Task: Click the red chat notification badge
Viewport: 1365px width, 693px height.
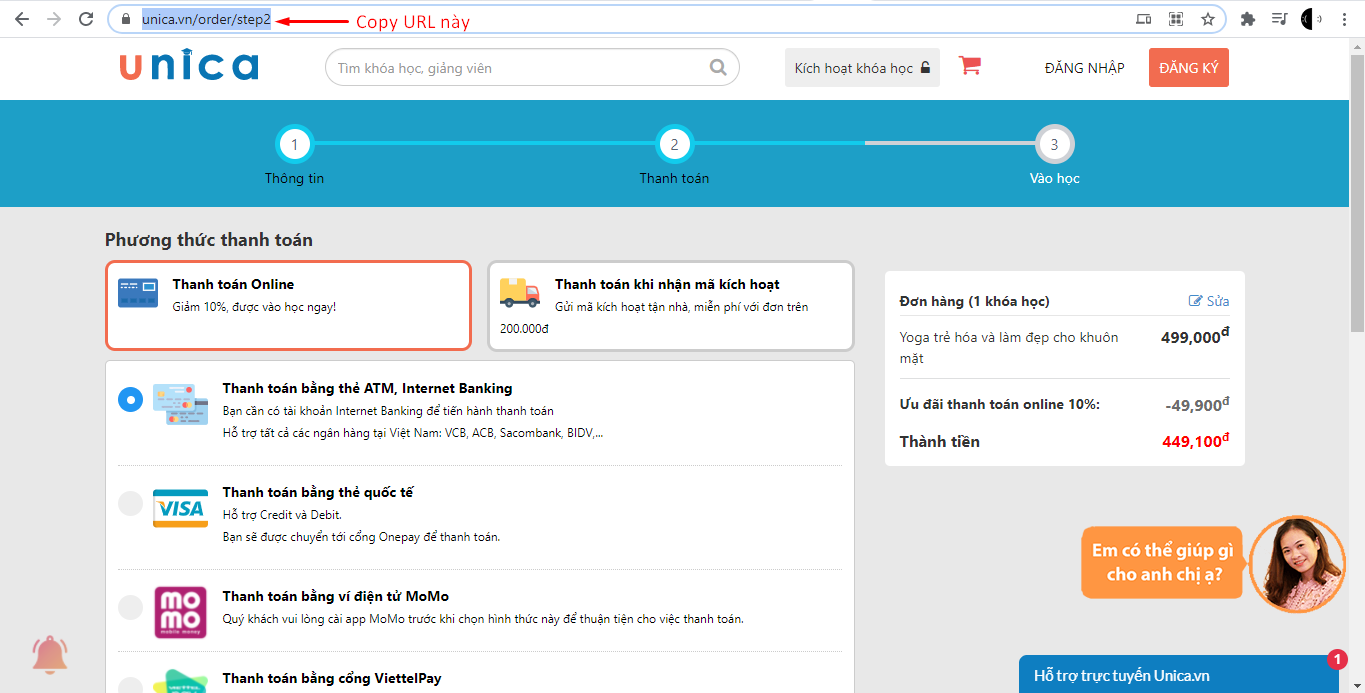Action: pos(1337,659)
